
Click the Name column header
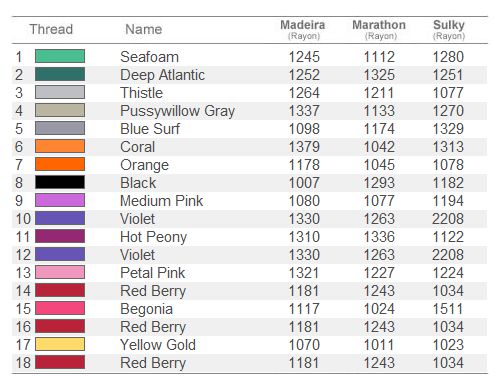pyautogui.click(x=144, y=29)
